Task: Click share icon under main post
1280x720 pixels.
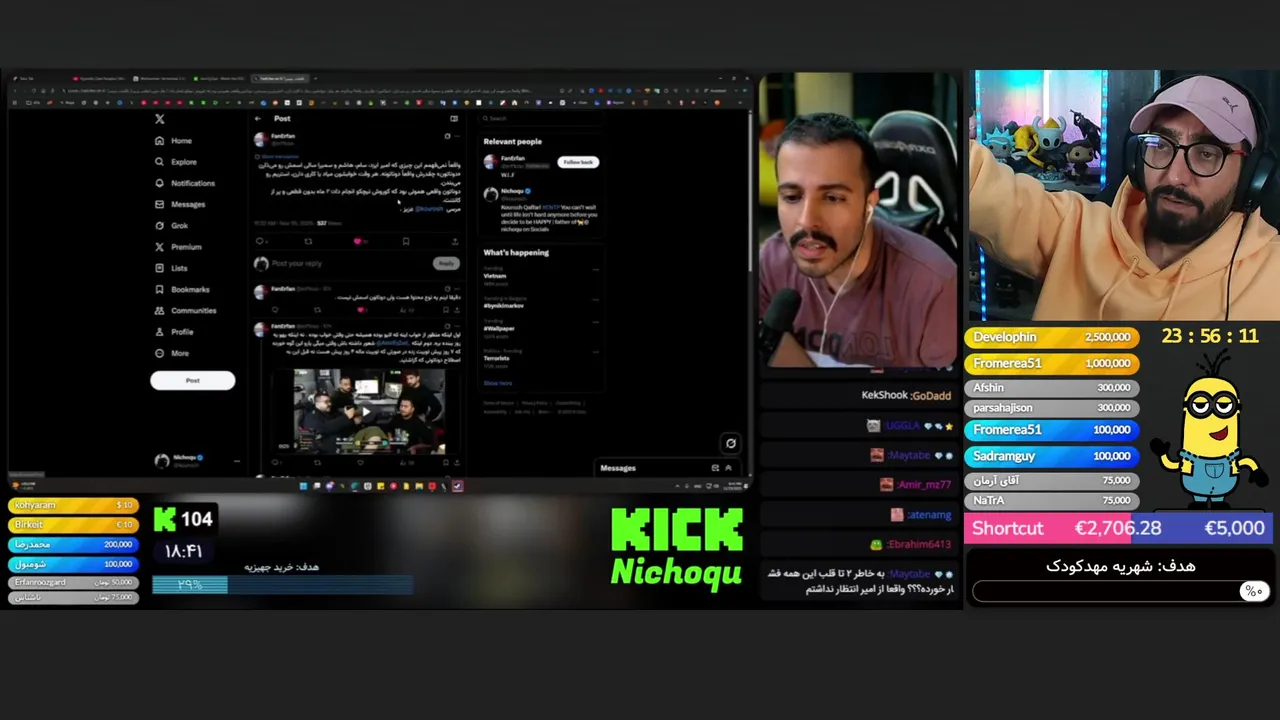Action: coord(455,241)
